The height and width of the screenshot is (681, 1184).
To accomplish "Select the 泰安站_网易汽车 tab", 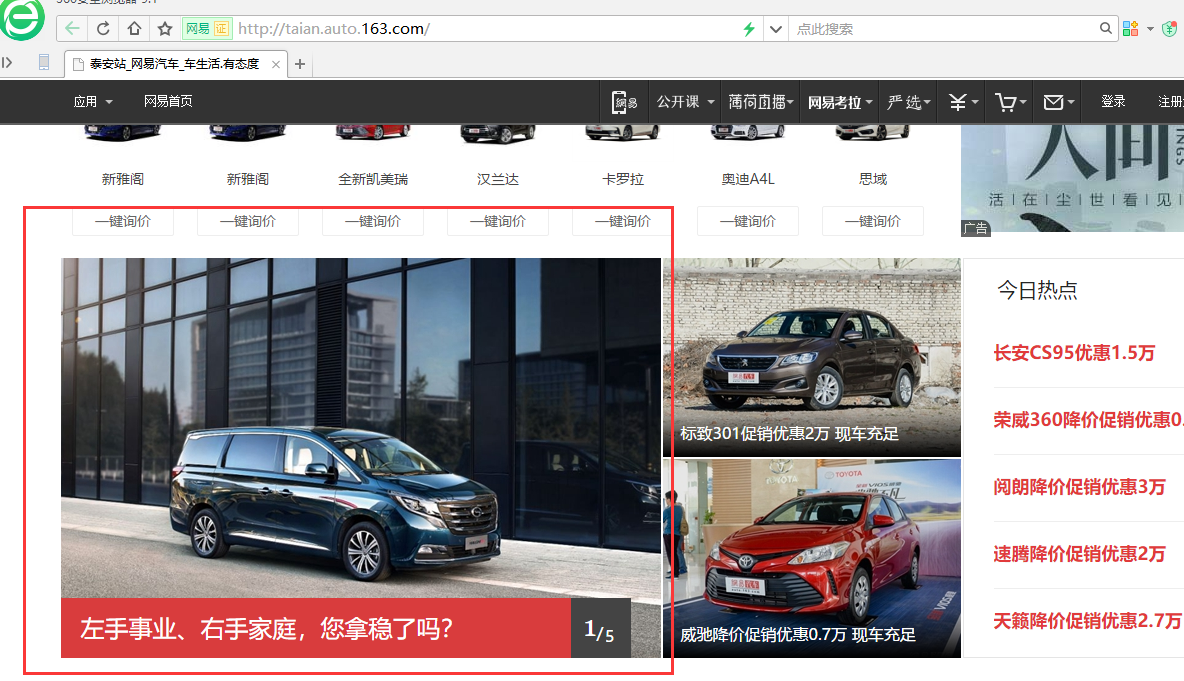I will (176, 64).
